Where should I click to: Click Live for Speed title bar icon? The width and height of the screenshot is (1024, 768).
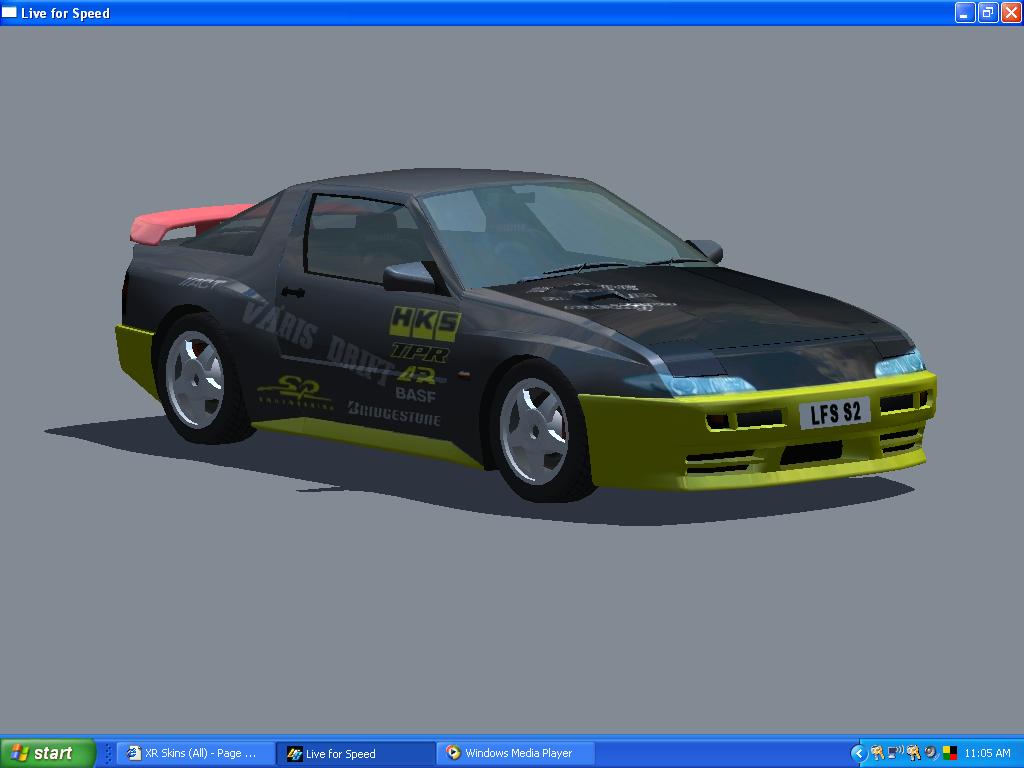coord(9,12)
